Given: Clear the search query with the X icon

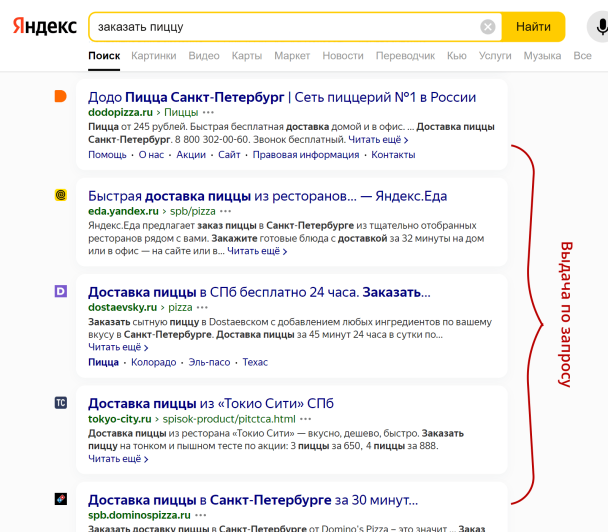Looking at the screenshot, I should click(487, 27).
